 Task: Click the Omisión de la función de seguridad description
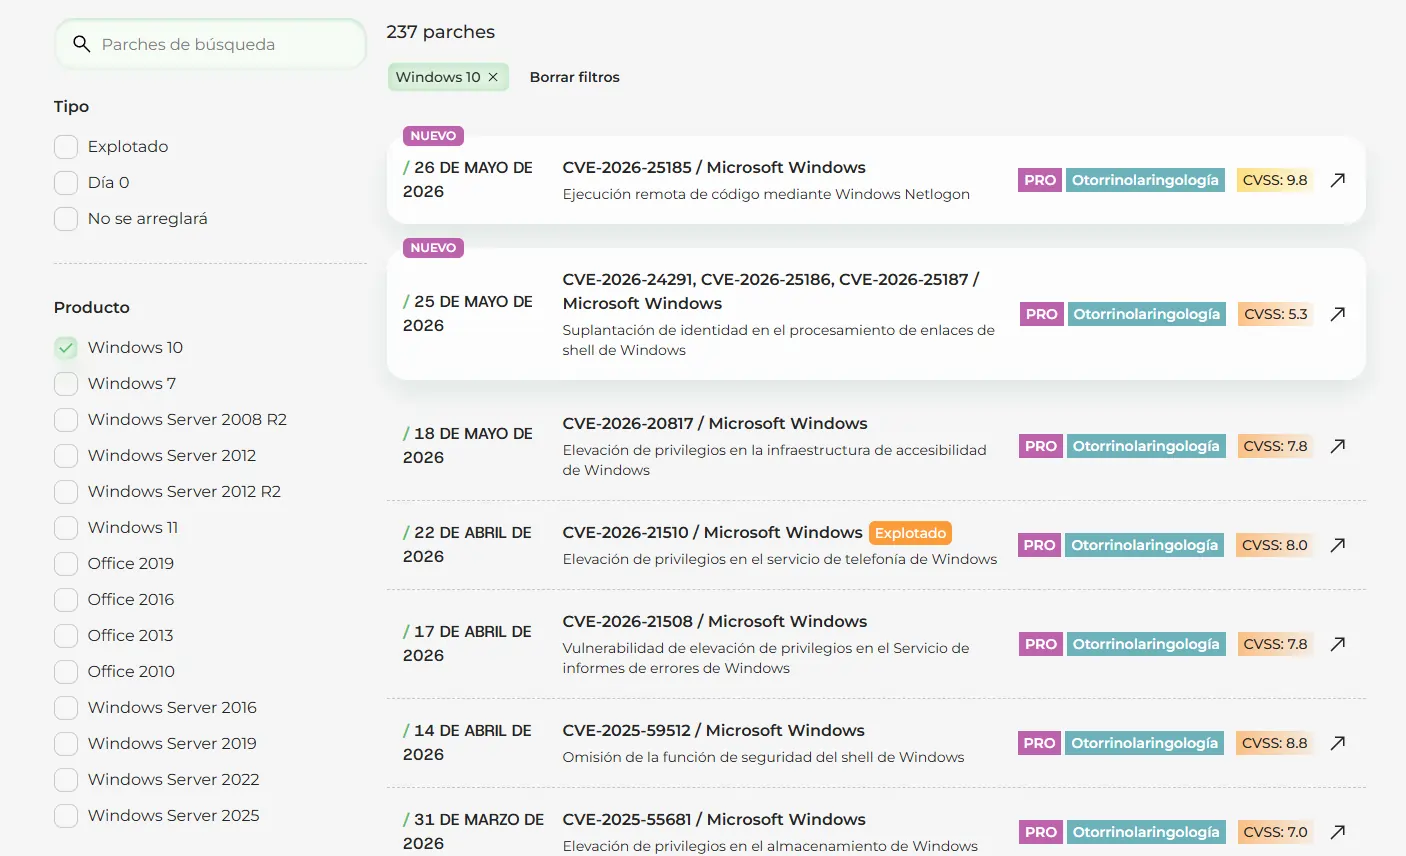point(763,757)
